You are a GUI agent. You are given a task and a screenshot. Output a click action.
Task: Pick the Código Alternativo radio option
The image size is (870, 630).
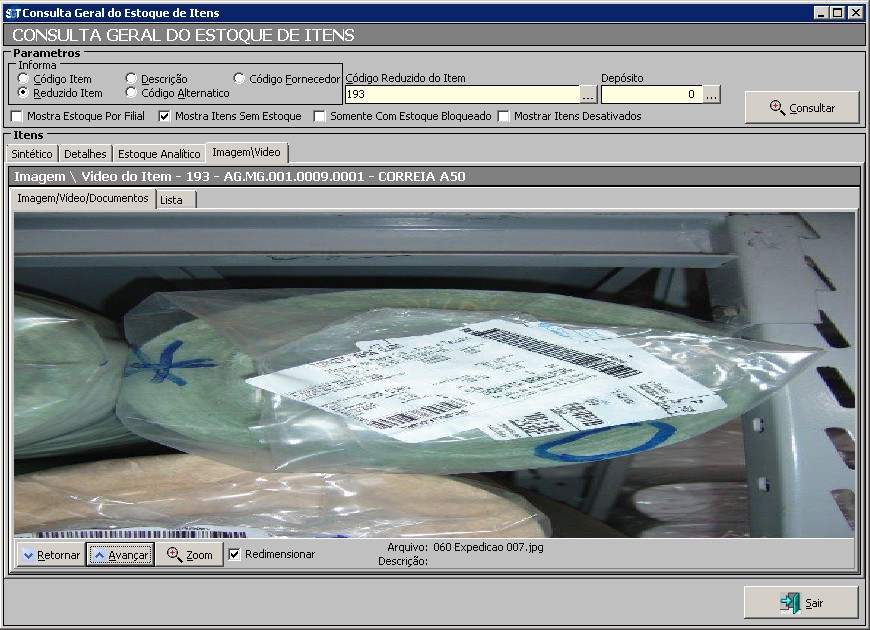click(x=131, y=93)
